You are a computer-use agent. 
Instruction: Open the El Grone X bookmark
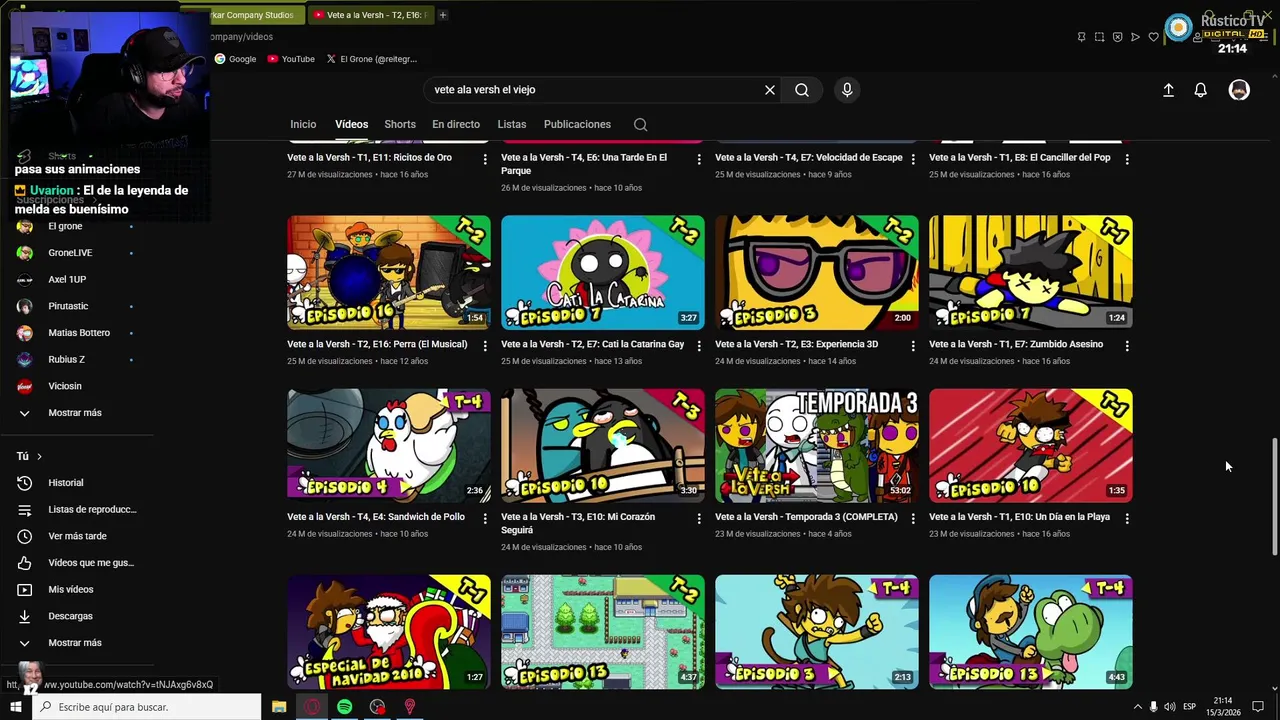pyautogui.click(x=371, y=59)
